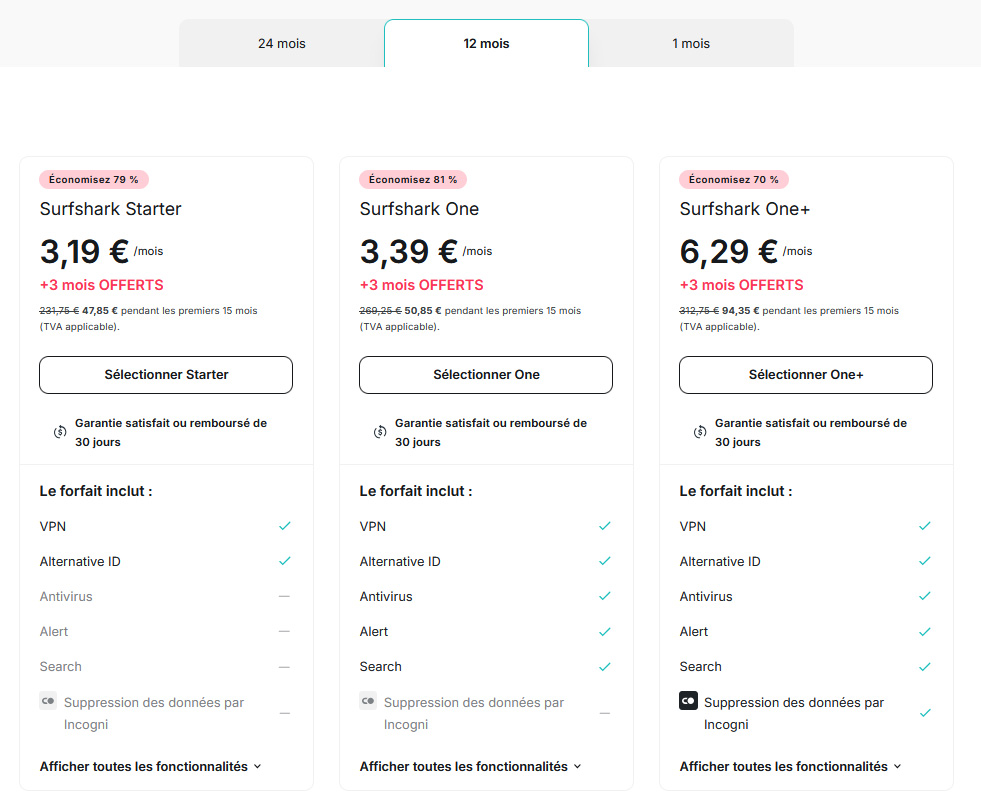This screenshot has height=810, width=981.
Task: Switch to the 1 mois tab
Action: pos(691,44)
